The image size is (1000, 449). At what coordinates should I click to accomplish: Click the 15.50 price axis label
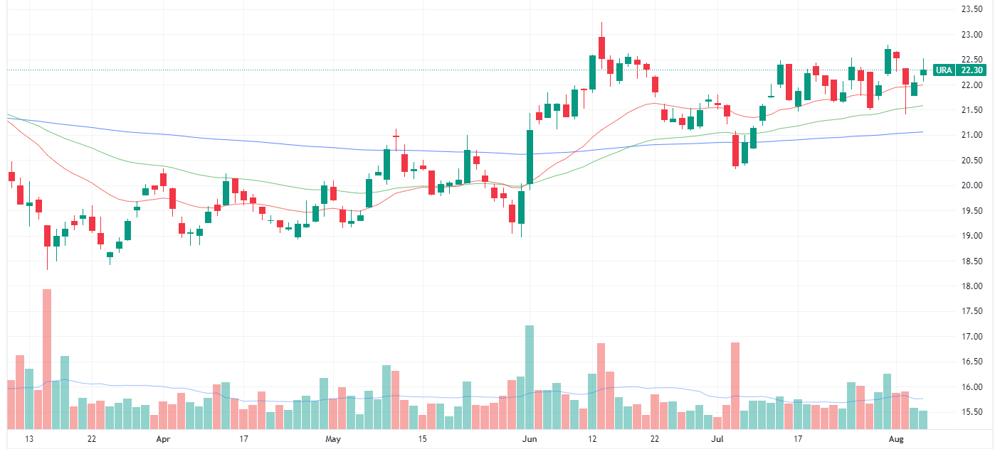pos(969,412)
